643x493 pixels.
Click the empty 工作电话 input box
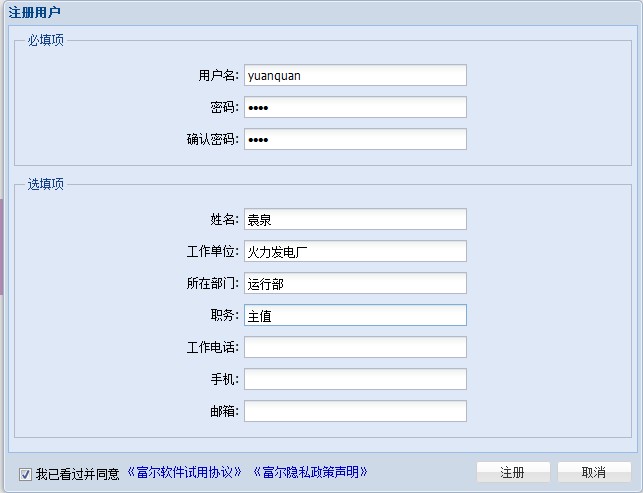click(x=355, y=347)
